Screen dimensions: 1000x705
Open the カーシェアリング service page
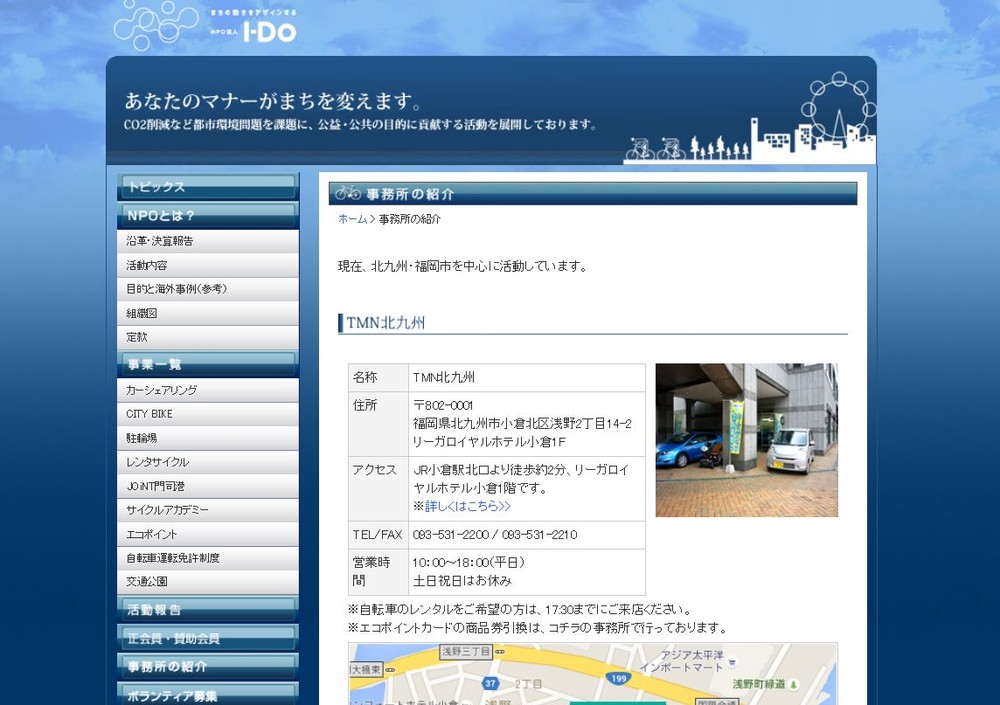click(x=207, y=390)
